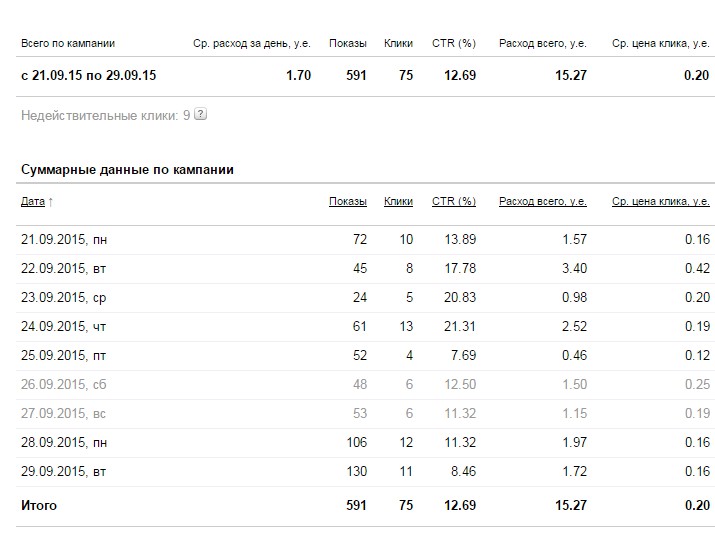This screenshot has height=550, width=715.
Task: Click the Итого totals row label
Action: click(39, 505)
